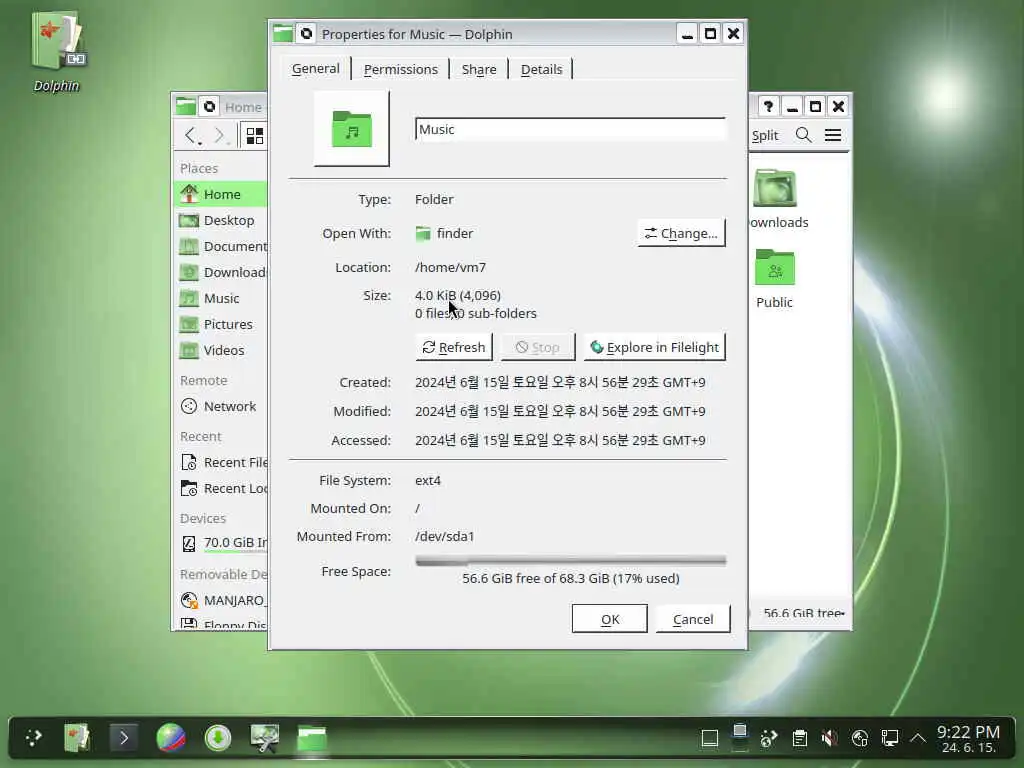
Task: Open Recent Locations in Dolphin sidebar
Action: pos(221,488)
